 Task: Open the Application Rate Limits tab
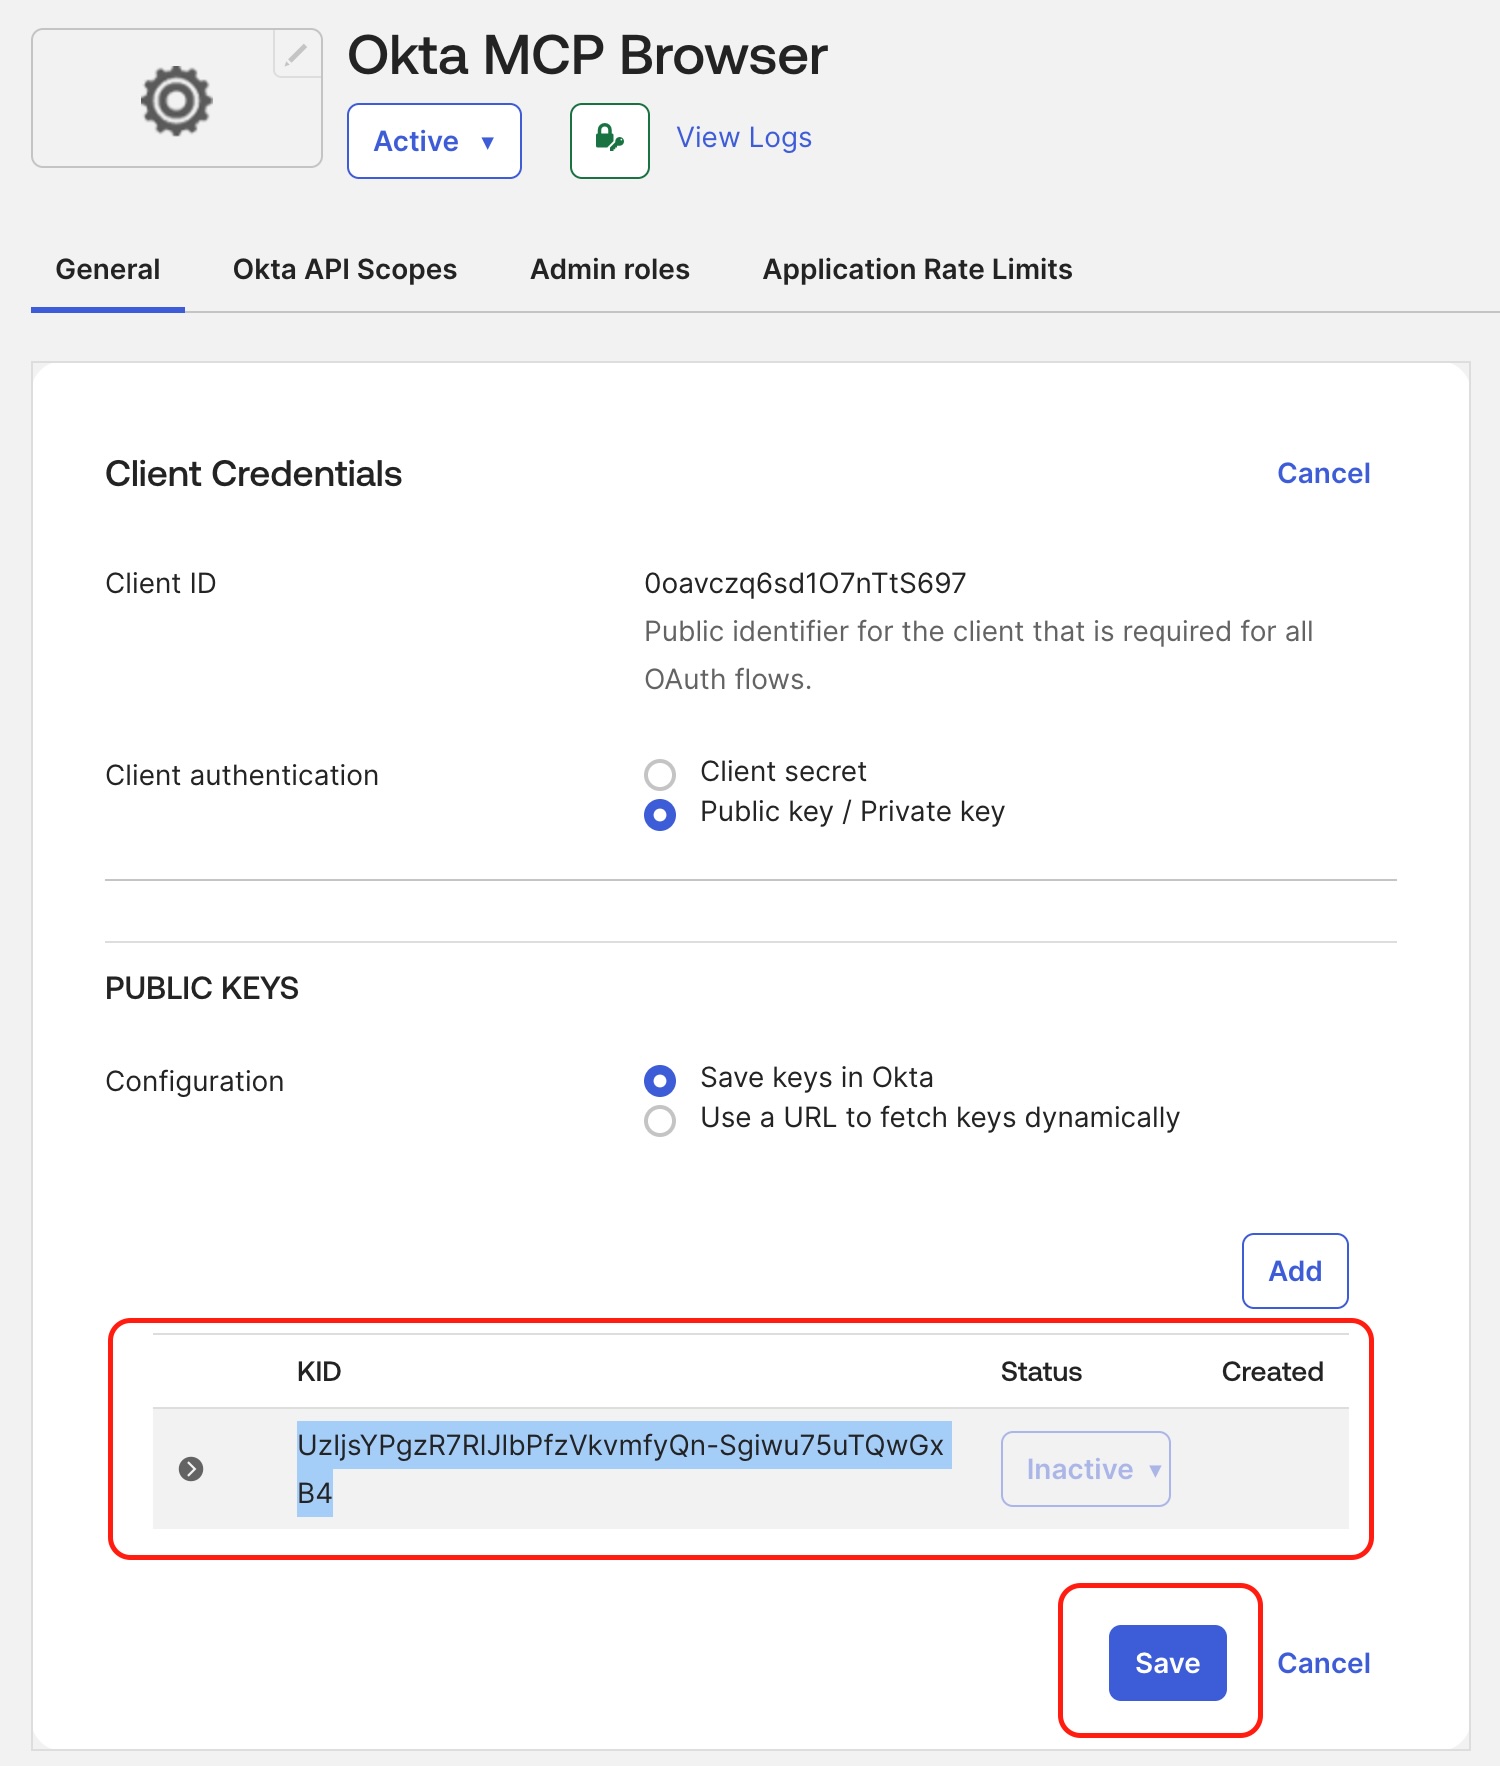[x=917, y=270]
